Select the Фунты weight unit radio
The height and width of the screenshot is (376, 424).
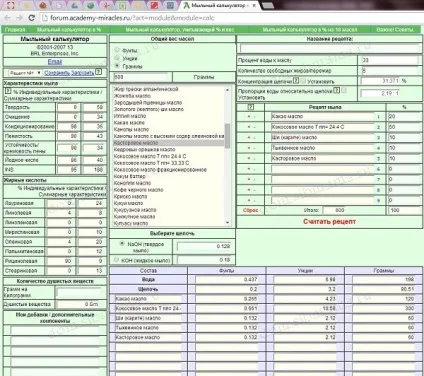point(117,50)
